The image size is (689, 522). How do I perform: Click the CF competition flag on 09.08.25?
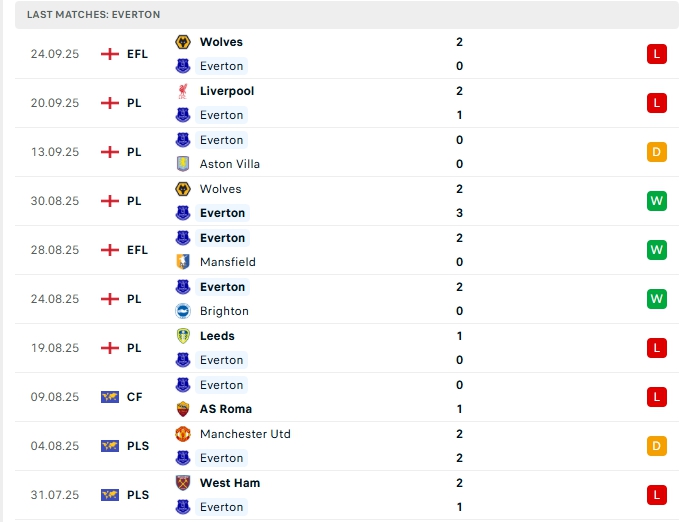click(110, 397)
